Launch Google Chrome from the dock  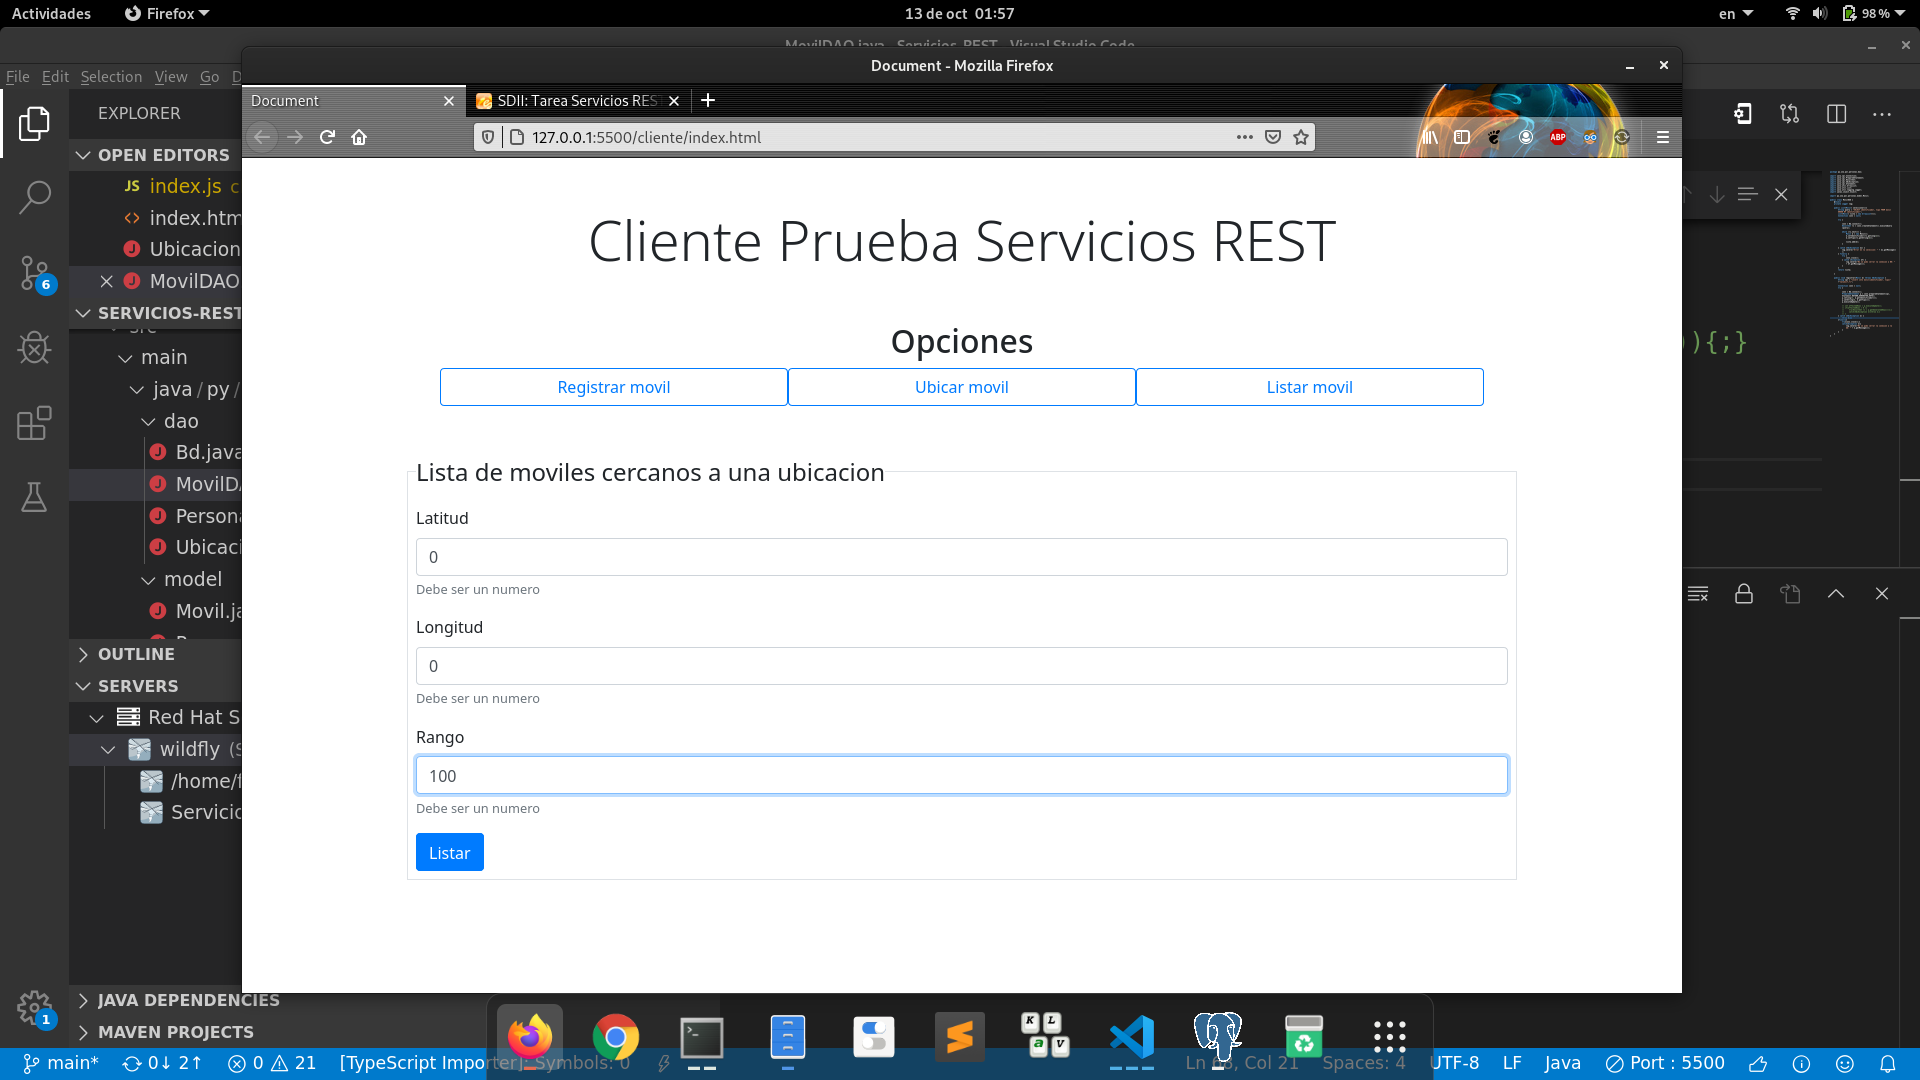[615, 1037]
